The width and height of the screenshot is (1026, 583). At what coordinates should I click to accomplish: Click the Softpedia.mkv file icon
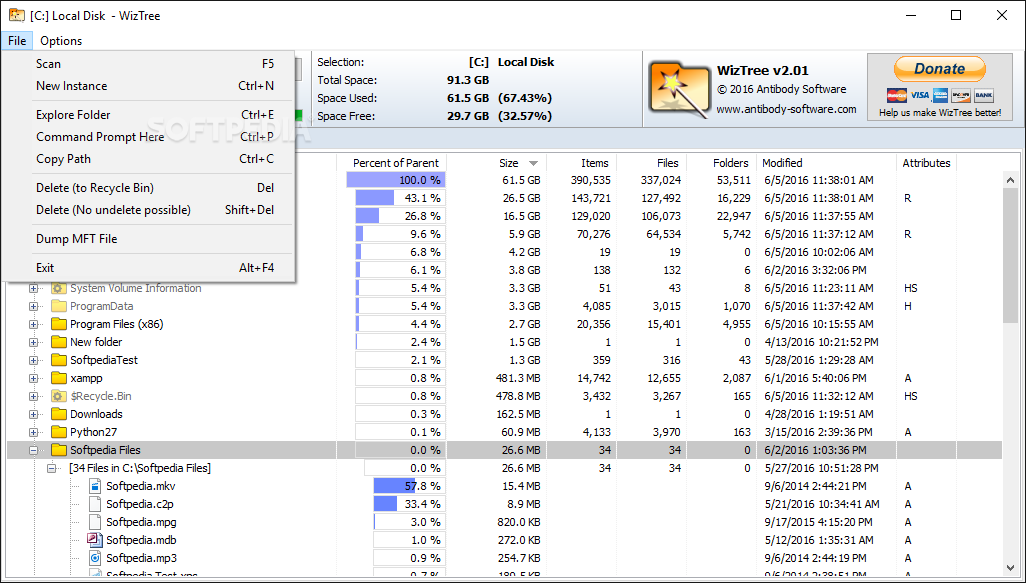tap(95, 486)
